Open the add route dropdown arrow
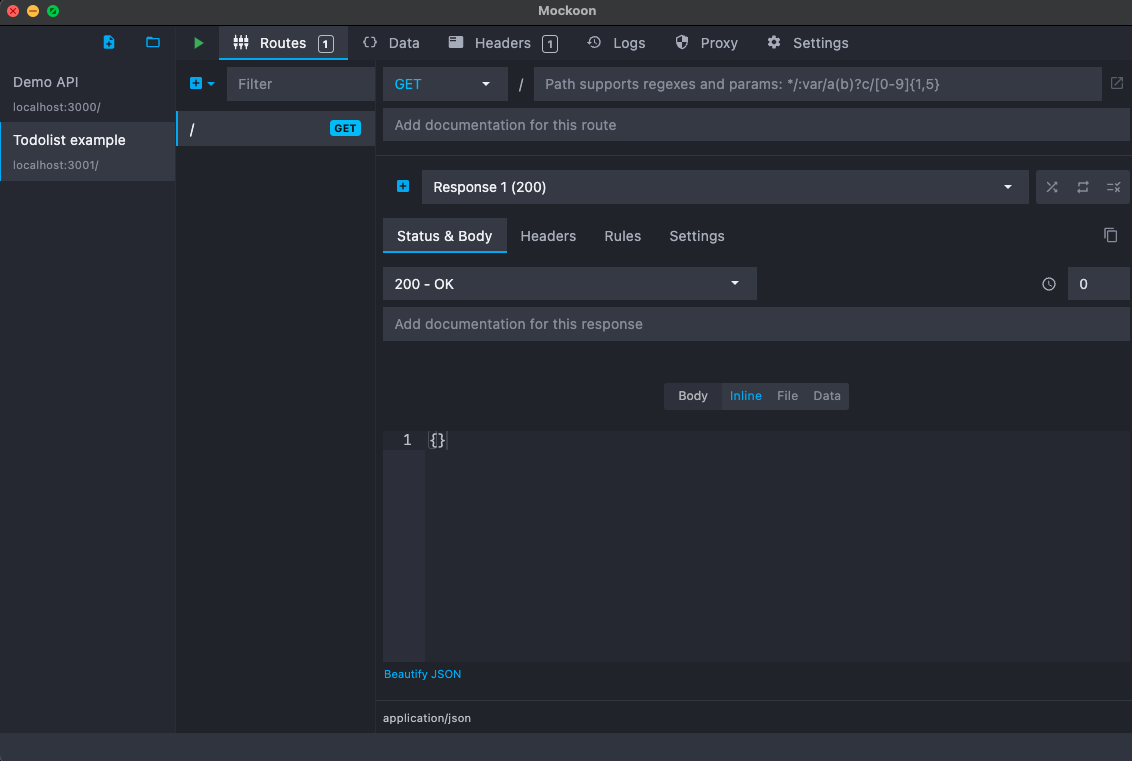 point(211,84)
